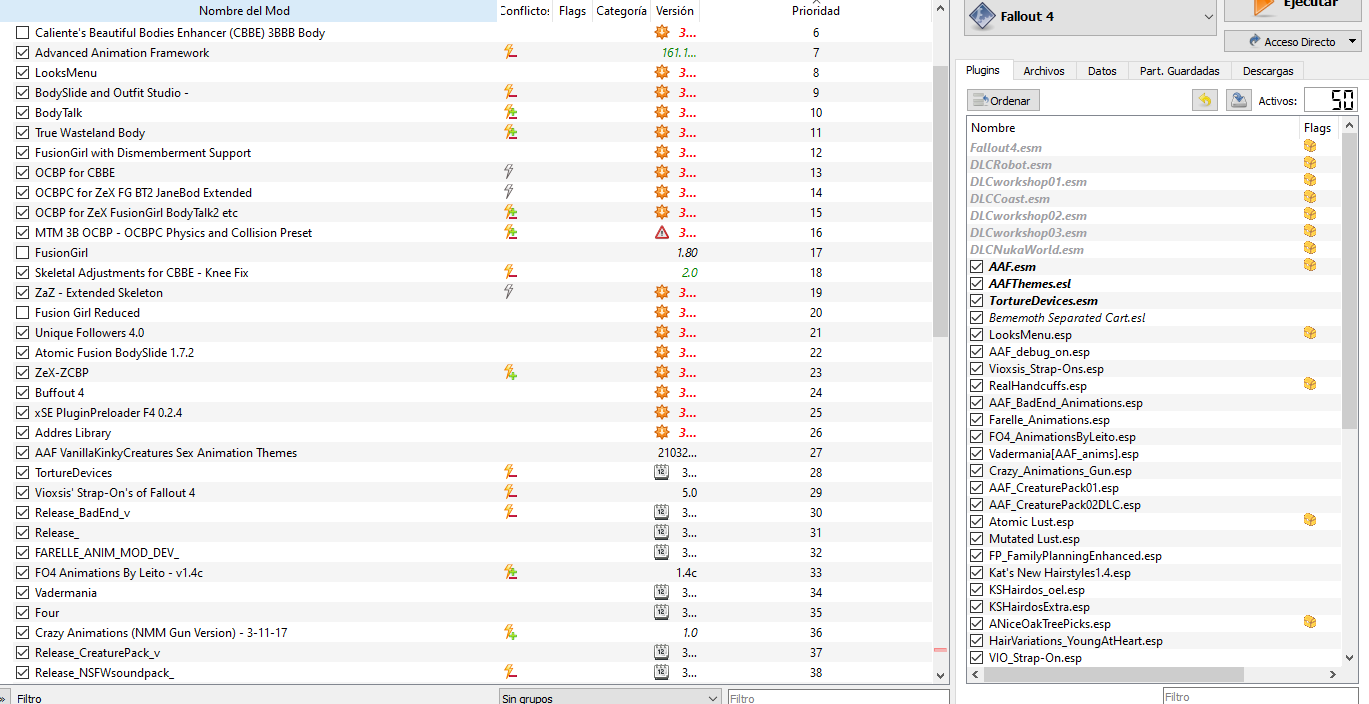Click the Activos counter display showing 50

coord(1330,100)
